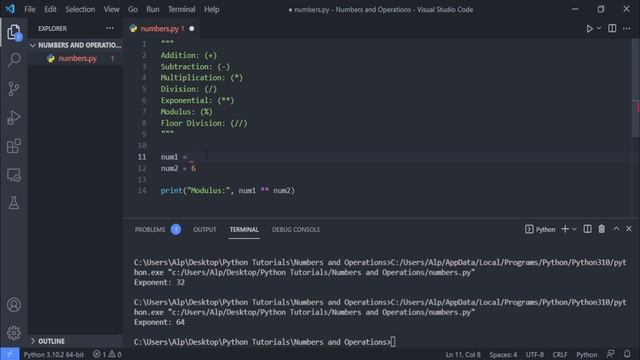The image size is (640, 360).
Task: Open notifications bell in status bar
Action: click(x=627, y=354)
